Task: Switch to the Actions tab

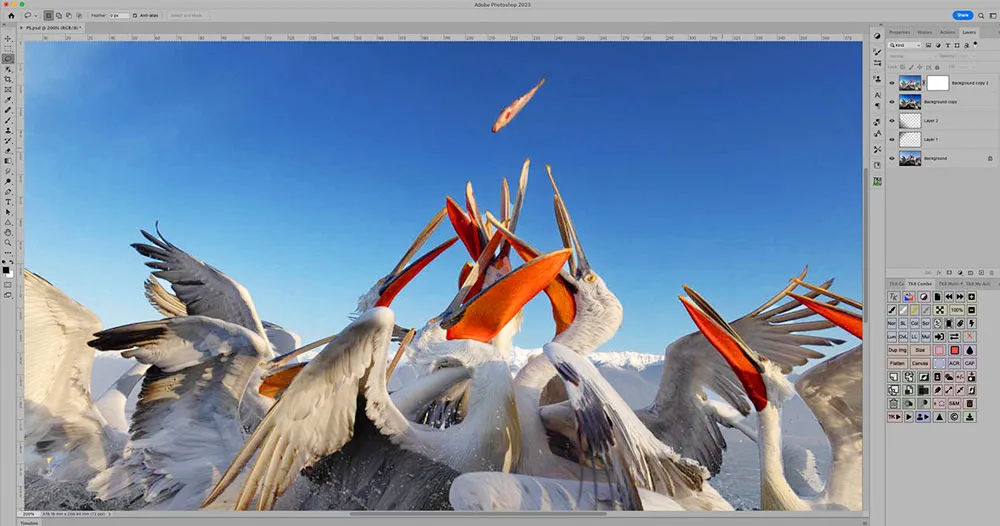Action: click(948, 33)
